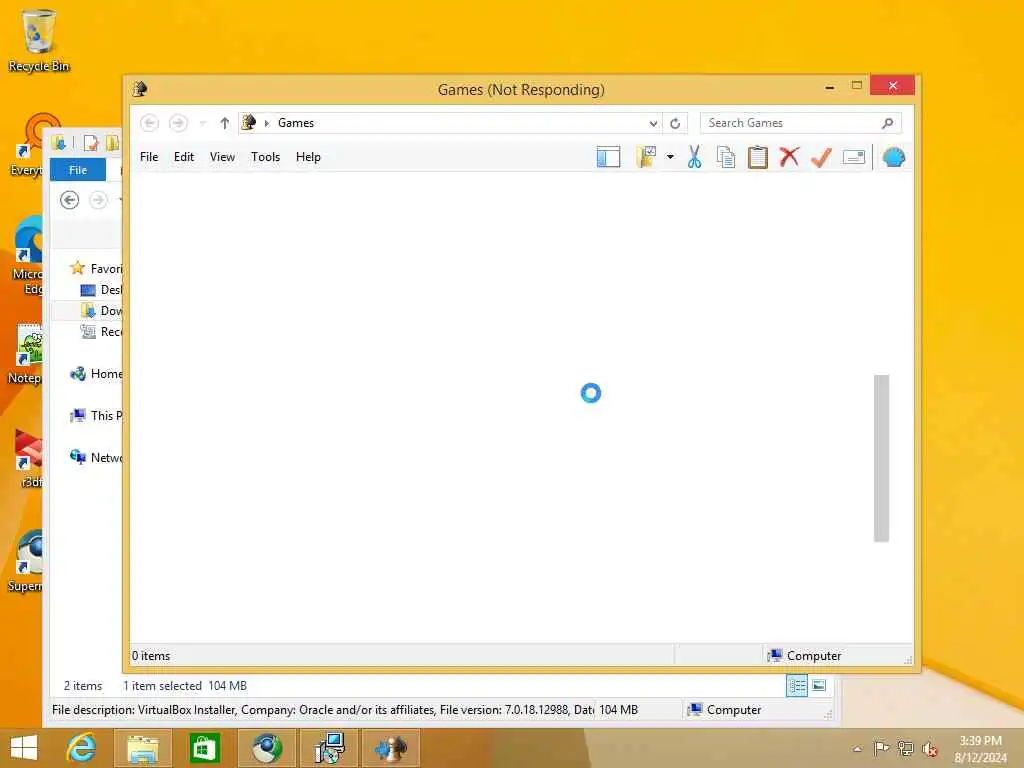The width and height of the screenshot is (1024, 768).
Task: Click '2 items' status text
Action: point(83,686)
